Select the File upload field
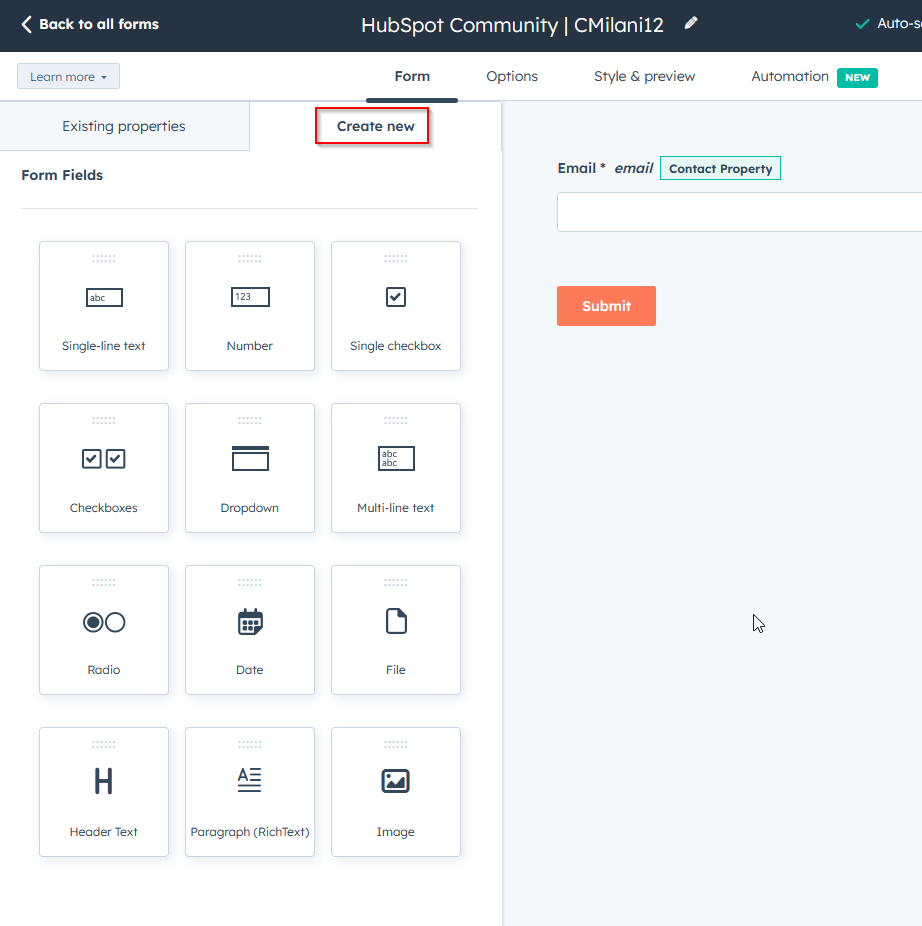922x926 pixels. tap(395, 630)
